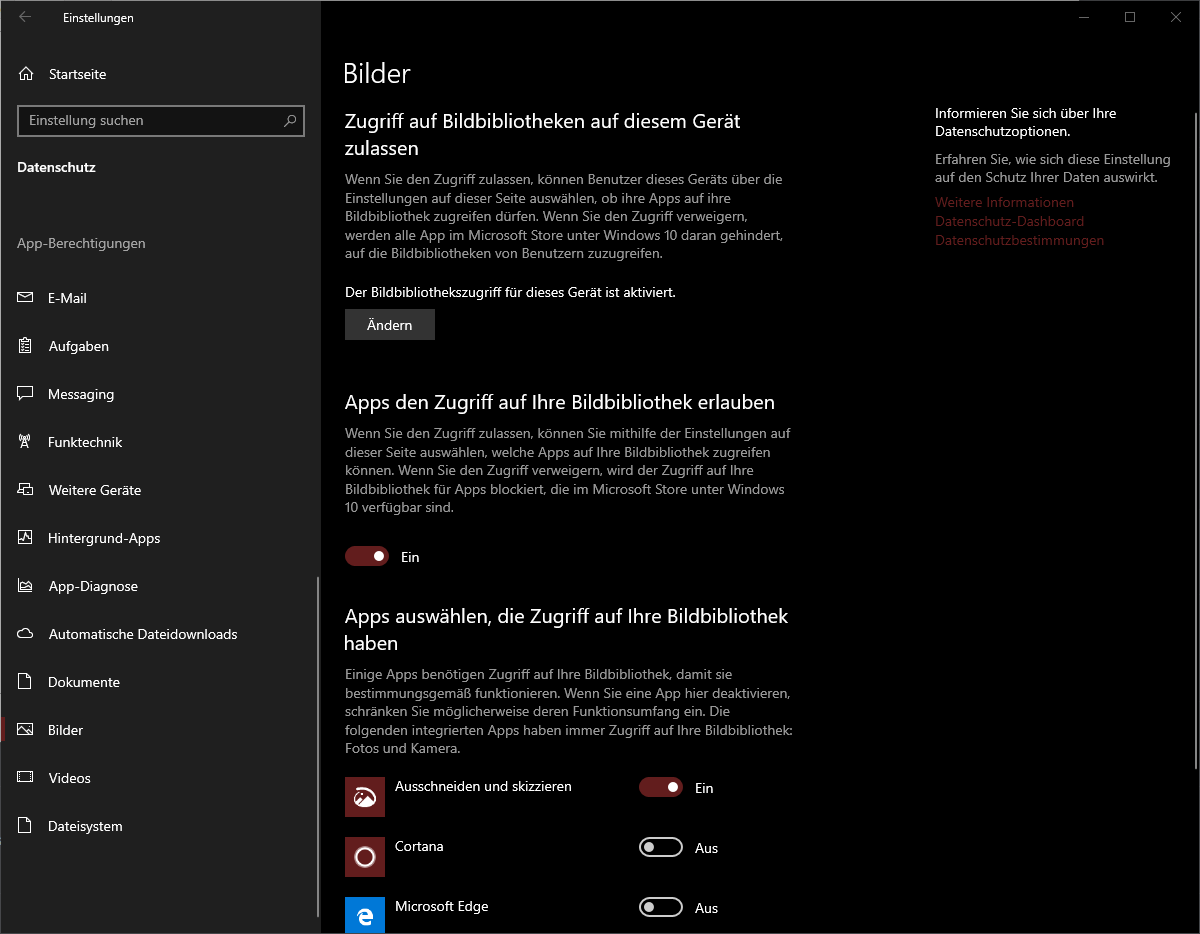Go to Messaging permissions
Image resolution: width=1200 pixels, height=934 pixels.
click(160, 394)
